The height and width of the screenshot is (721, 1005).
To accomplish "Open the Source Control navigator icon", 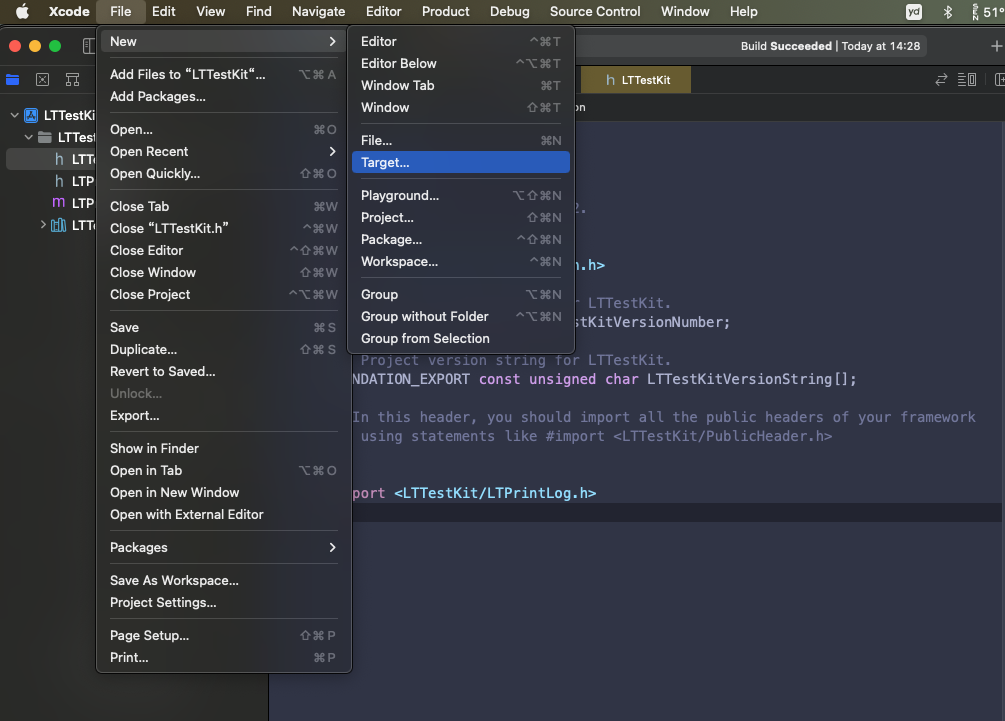I will [42, 79].
